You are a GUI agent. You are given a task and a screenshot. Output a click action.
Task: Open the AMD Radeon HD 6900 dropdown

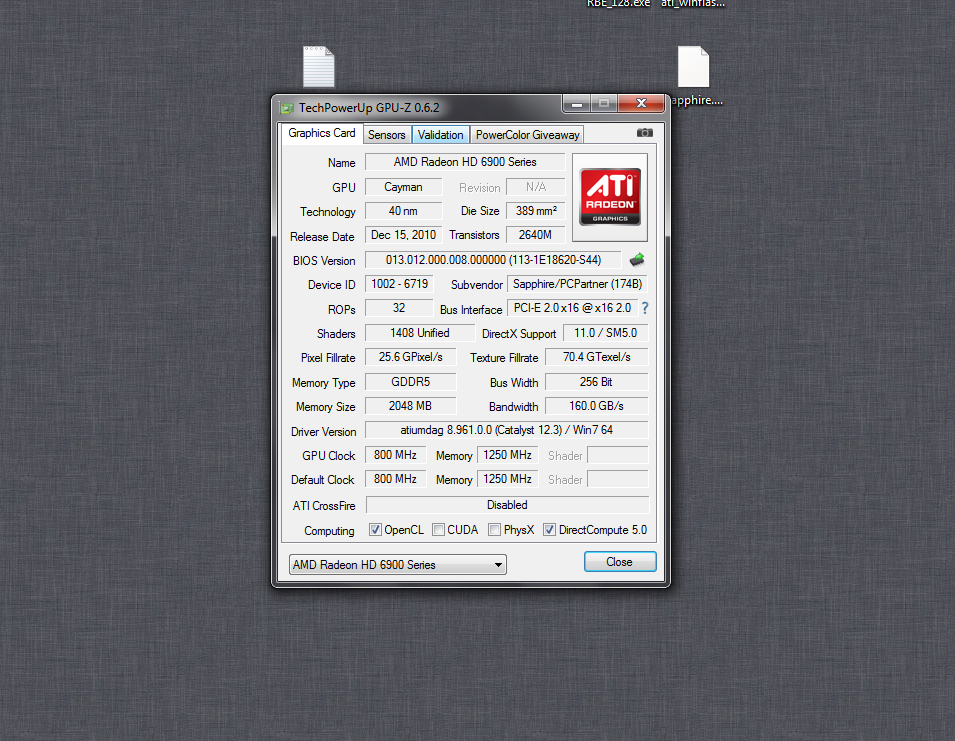398,564
